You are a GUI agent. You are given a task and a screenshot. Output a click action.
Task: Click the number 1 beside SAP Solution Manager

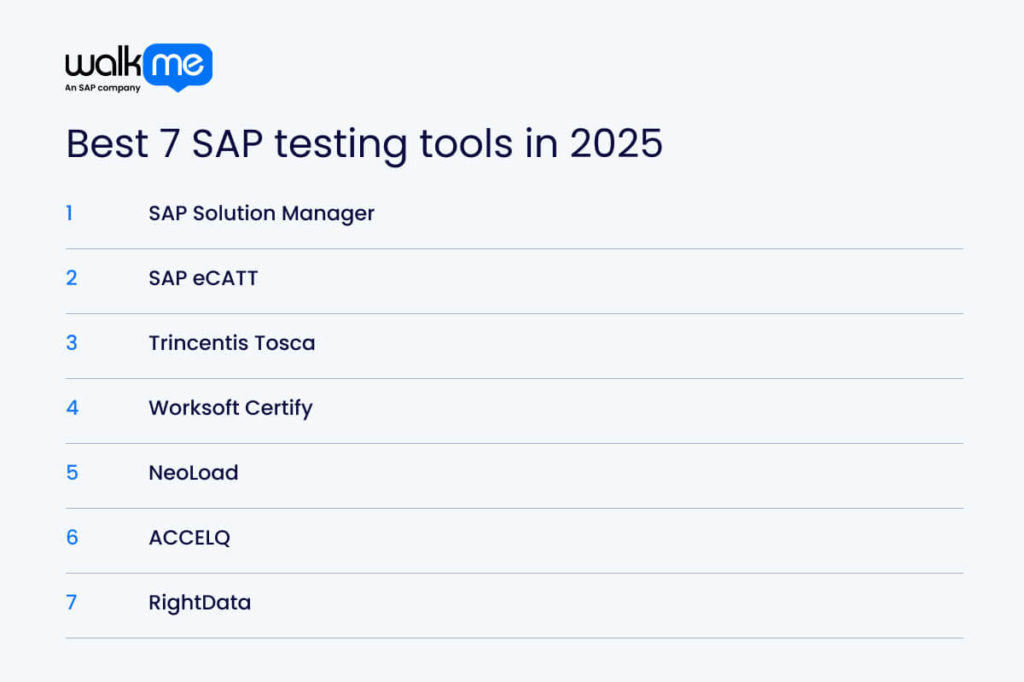click(x=69, y=213)
